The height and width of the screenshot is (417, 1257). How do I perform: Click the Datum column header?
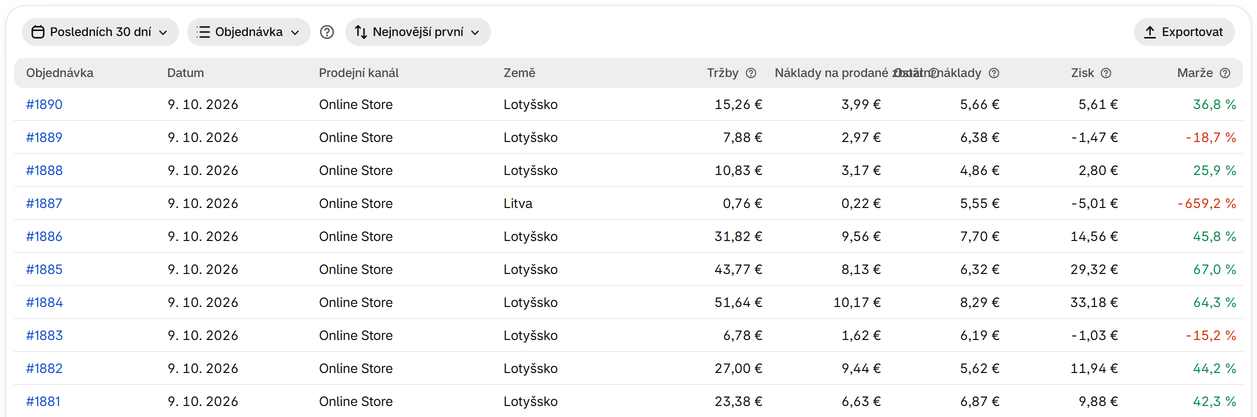coord(186,73)
